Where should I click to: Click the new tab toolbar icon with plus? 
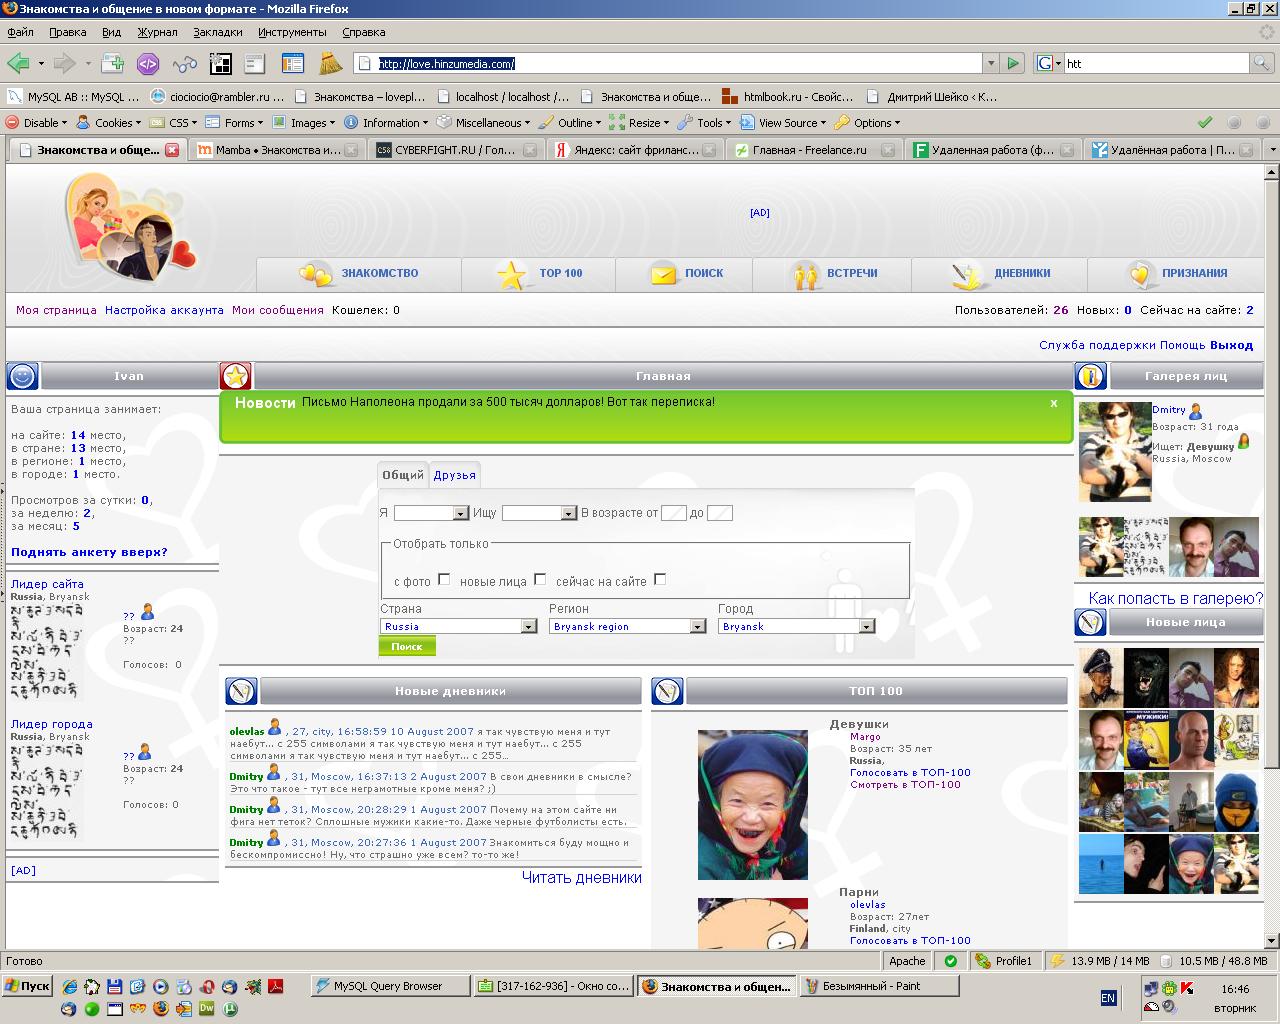click(x=112, y=64)
